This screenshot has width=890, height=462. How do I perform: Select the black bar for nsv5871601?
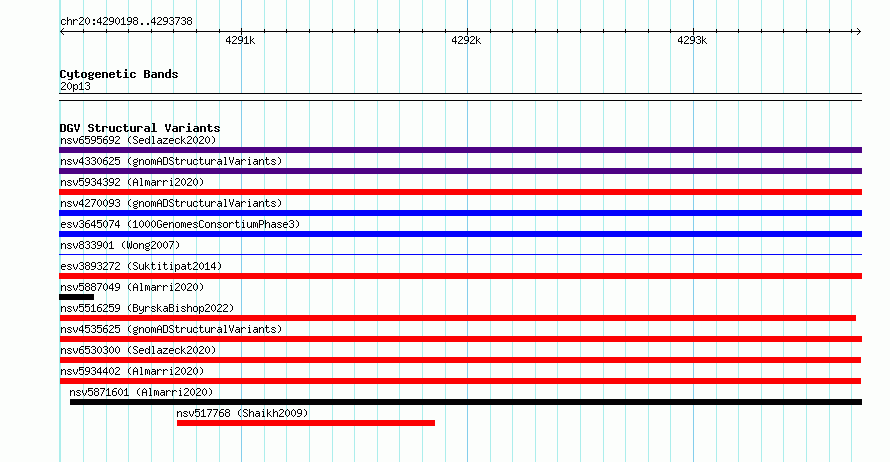[466, 402]
